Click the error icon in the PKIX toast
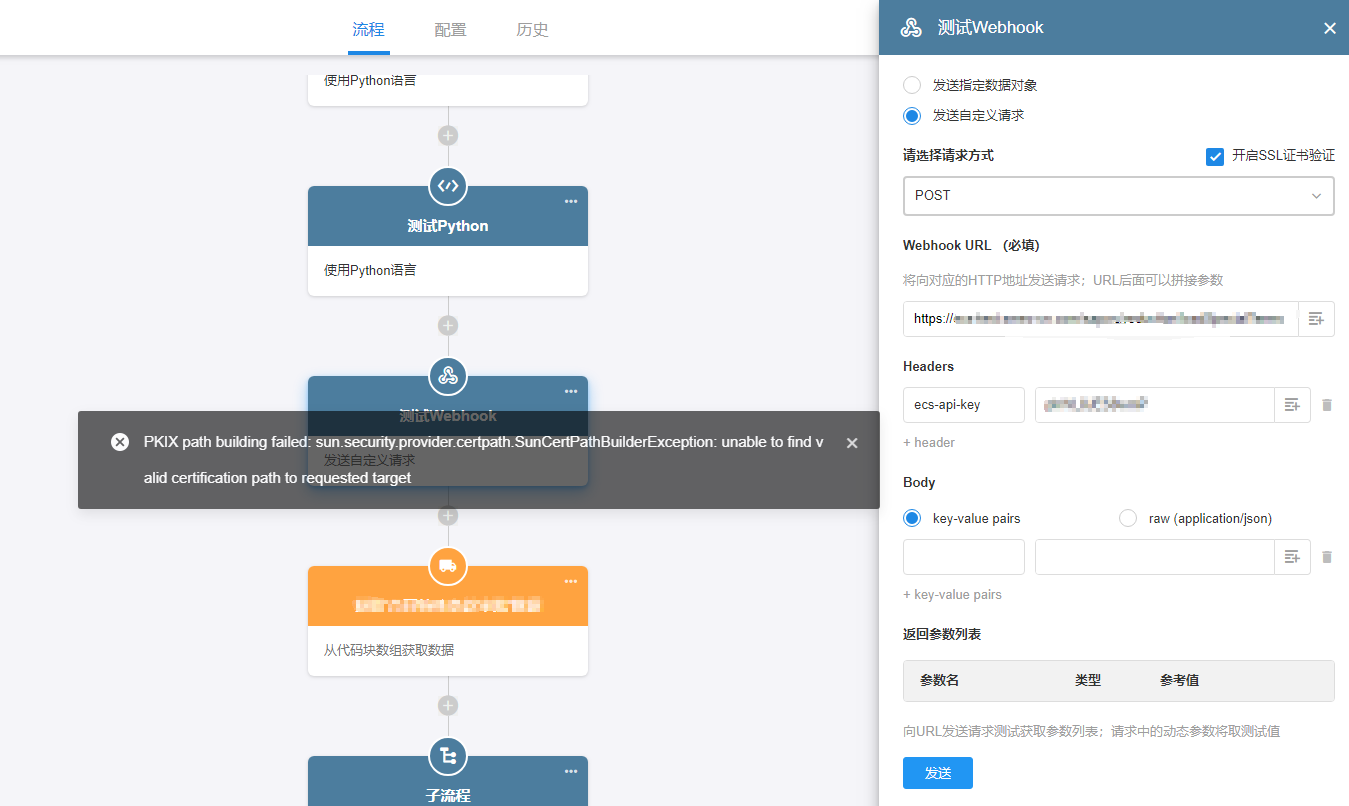 coord(120,442)
